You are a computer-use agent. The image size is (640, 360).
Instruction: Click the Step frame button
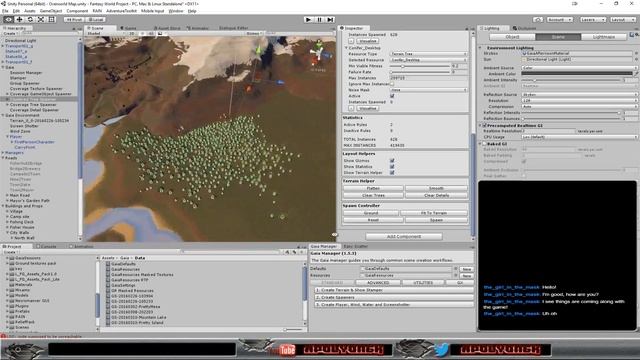(x=330, y=19)
